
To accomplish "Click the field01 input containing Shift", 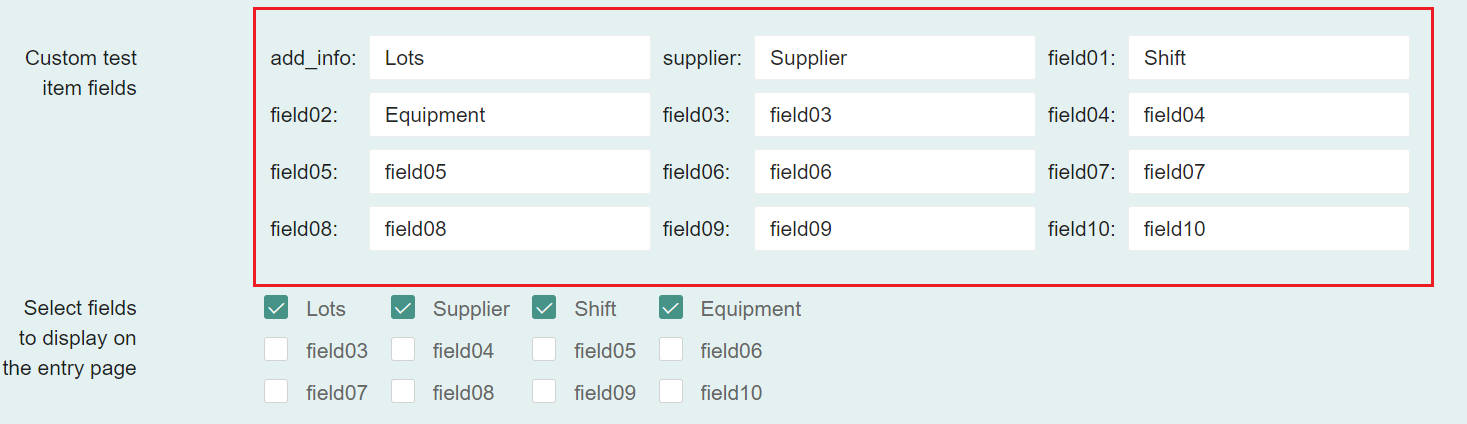I will pyautogui.click(x=1268, y=58).
